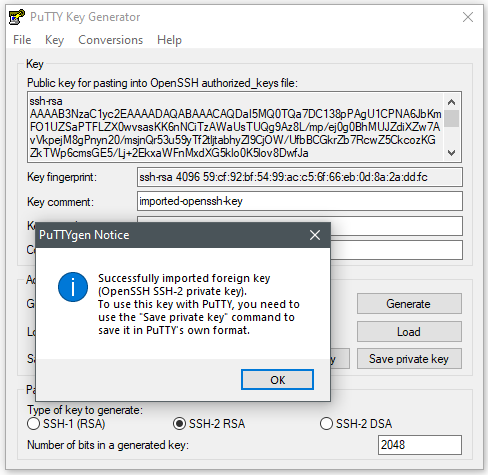Open the Key menu
The image size is (488, 475).
(x=54, y=40)
